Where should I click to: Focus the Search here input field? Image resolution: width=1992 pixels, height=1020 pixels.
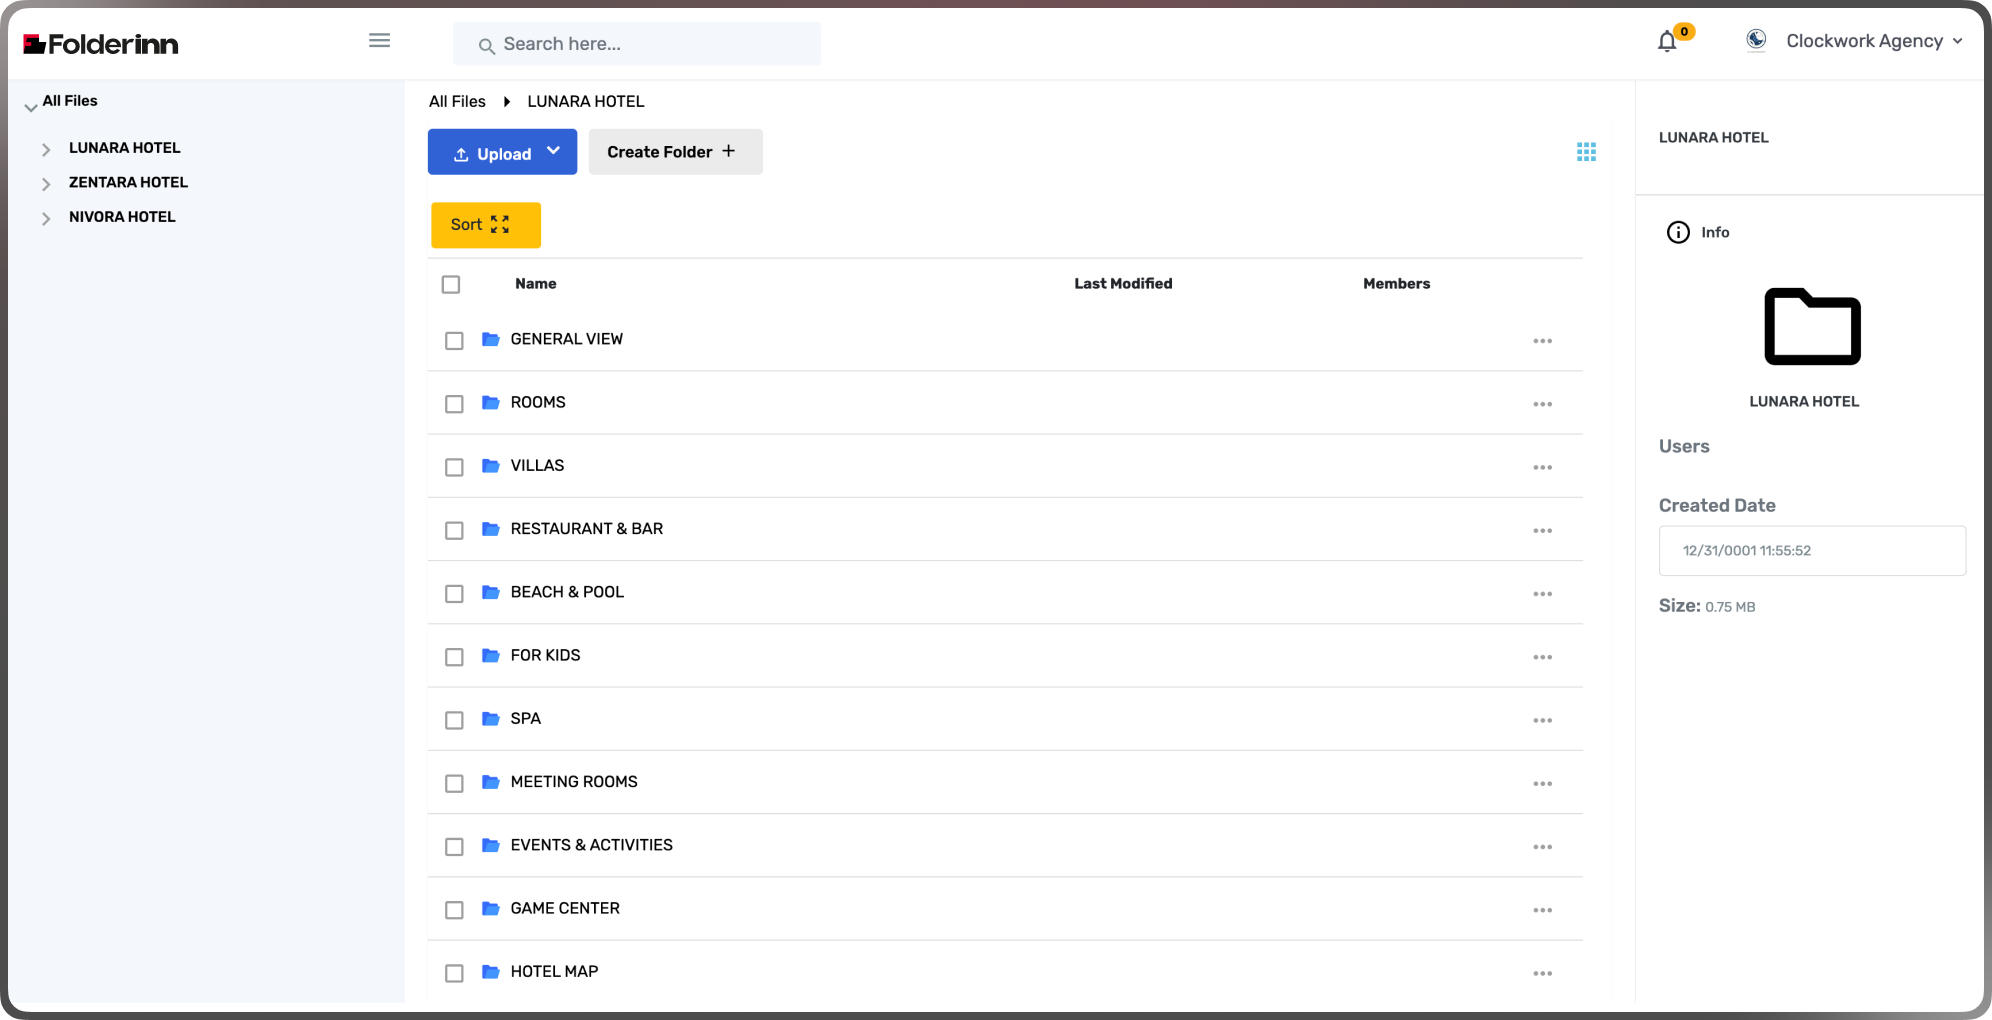click(x=650, y=44)
